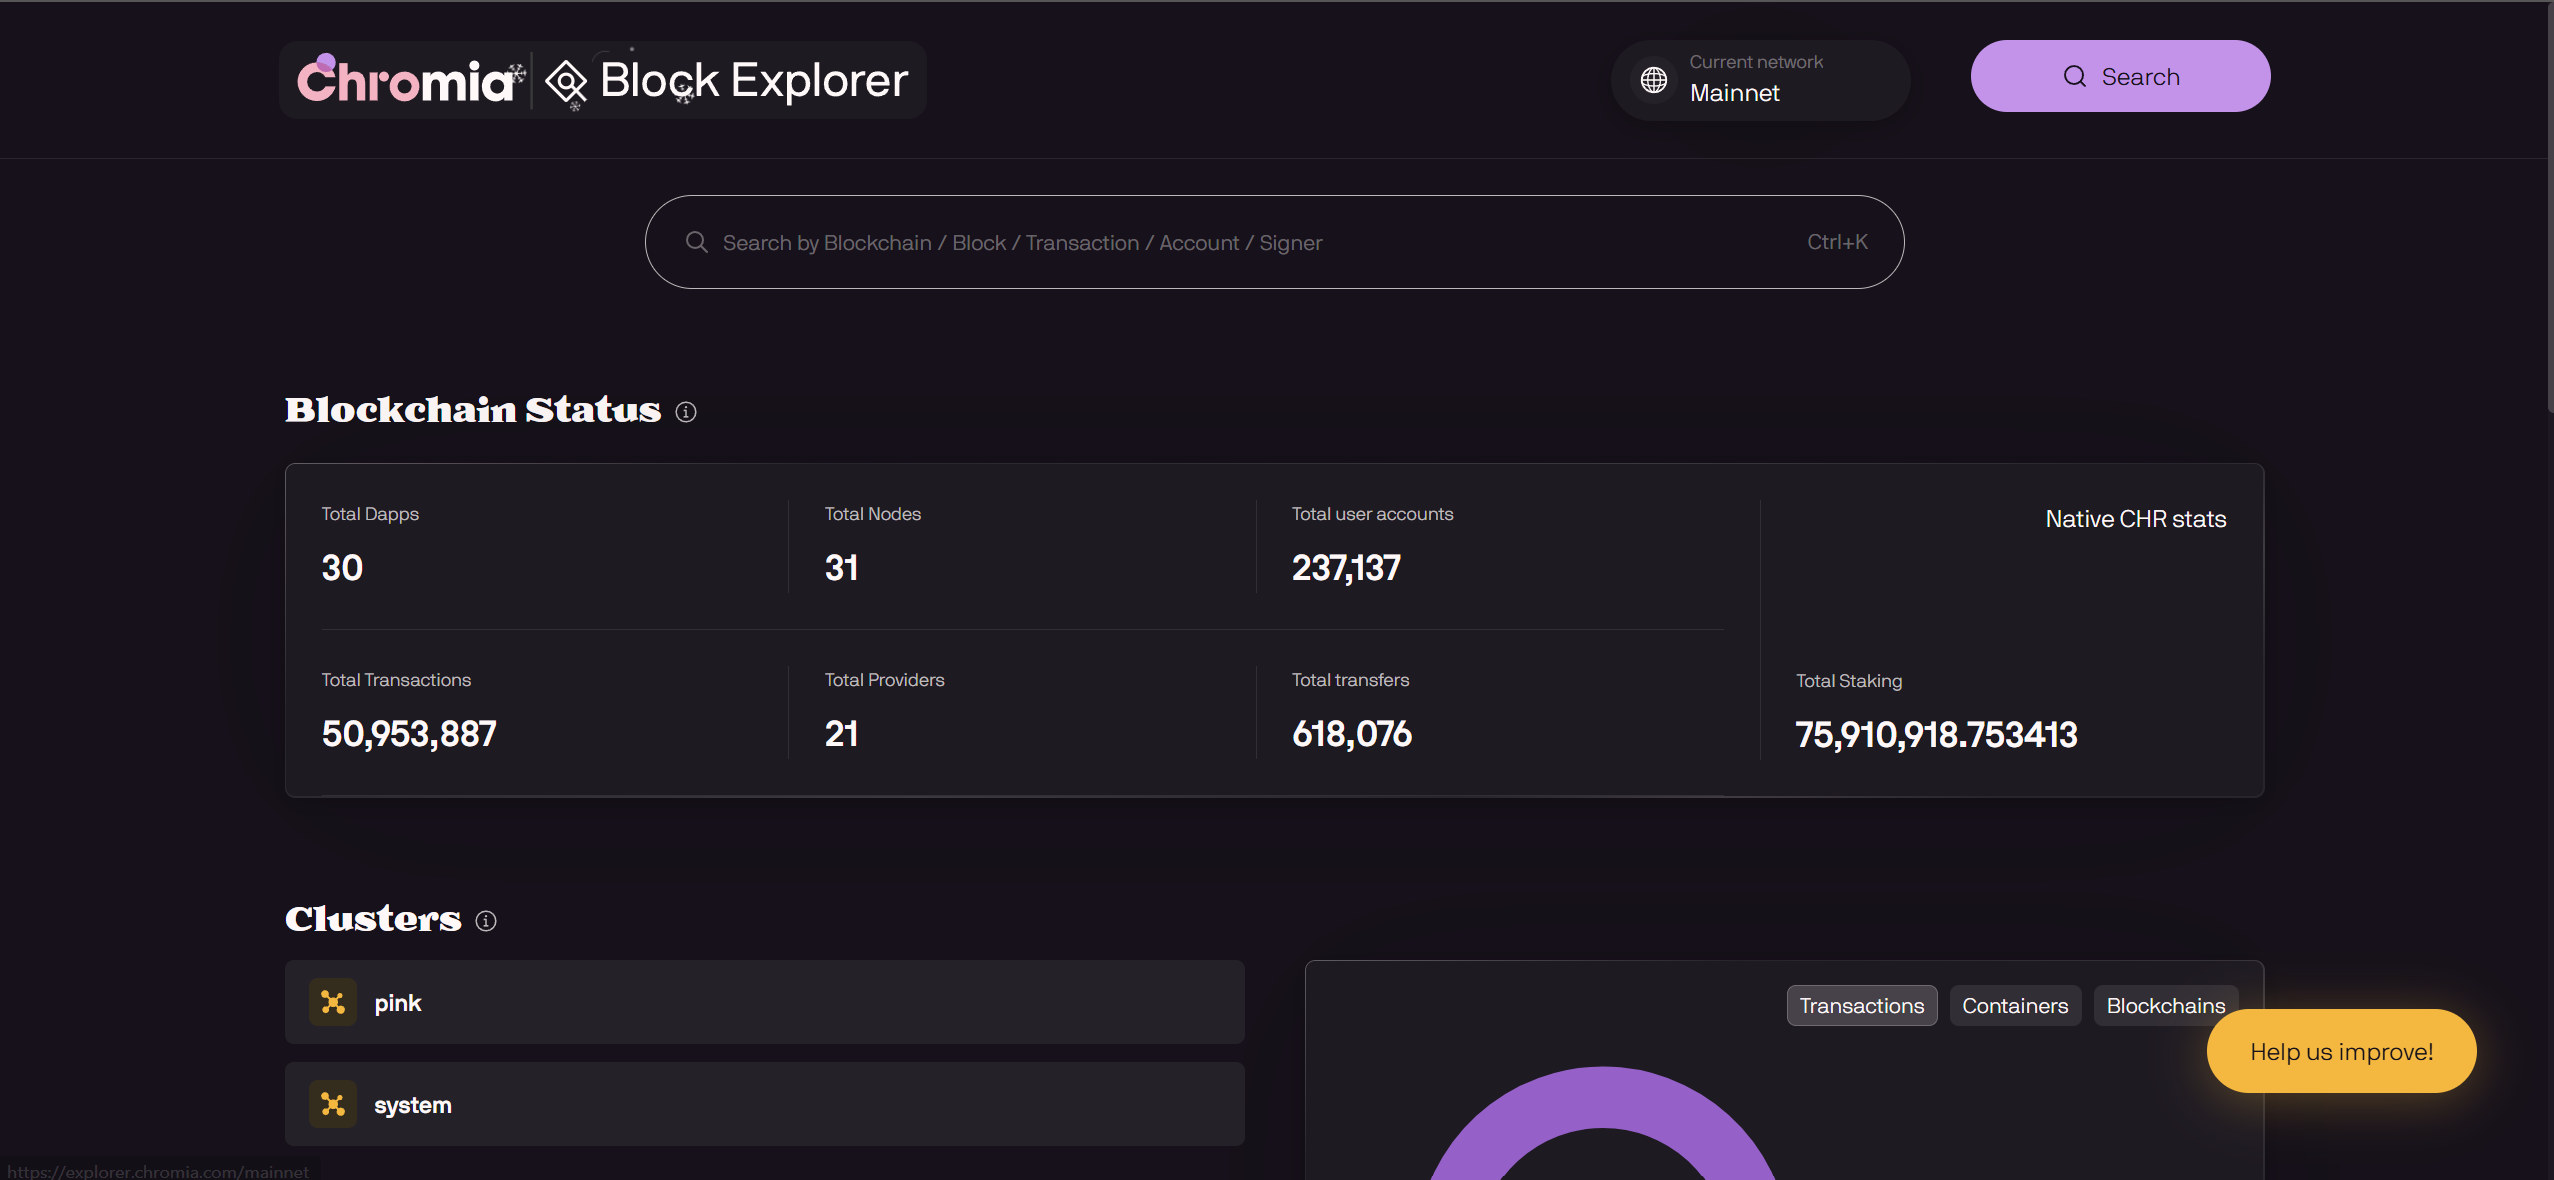Switch chart to Transactions tab
Screen dimensions: 2554x1180
(1861, 1006)
